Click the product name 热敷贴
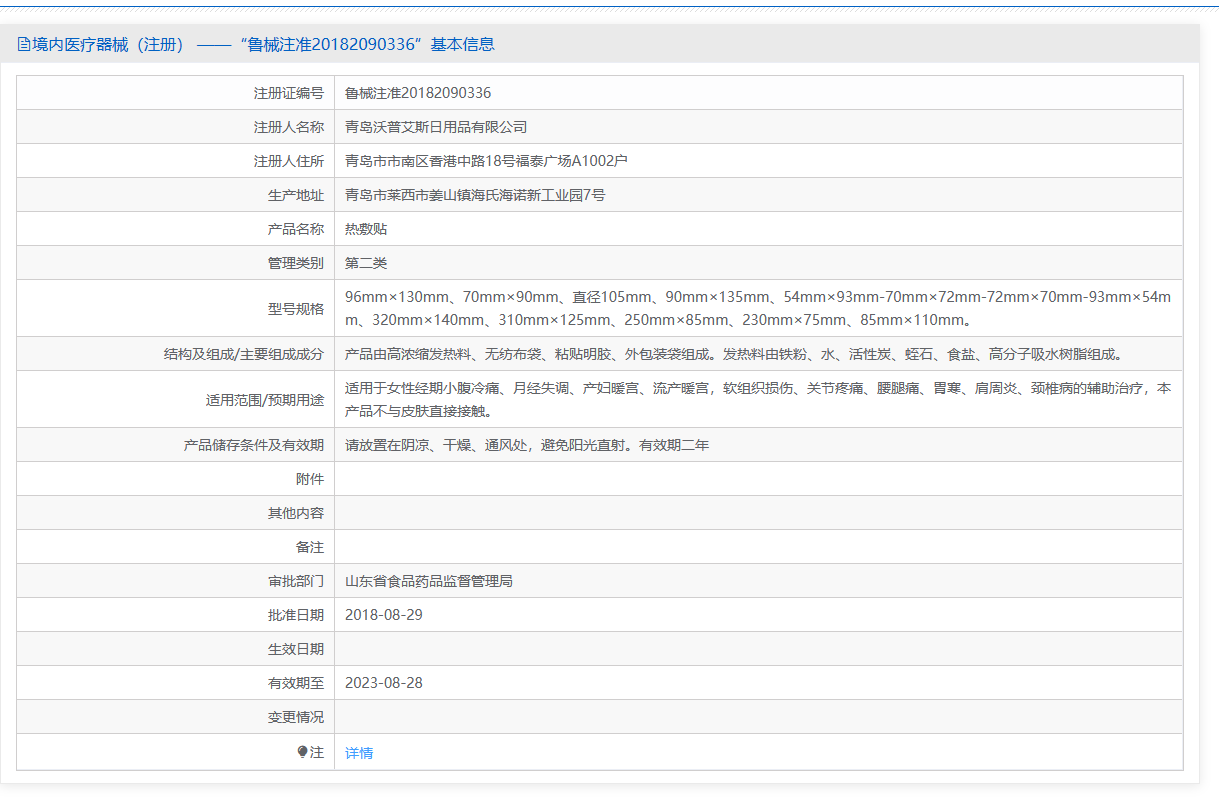The height and width of the screenshot is (800, 1219). (366, 229)
